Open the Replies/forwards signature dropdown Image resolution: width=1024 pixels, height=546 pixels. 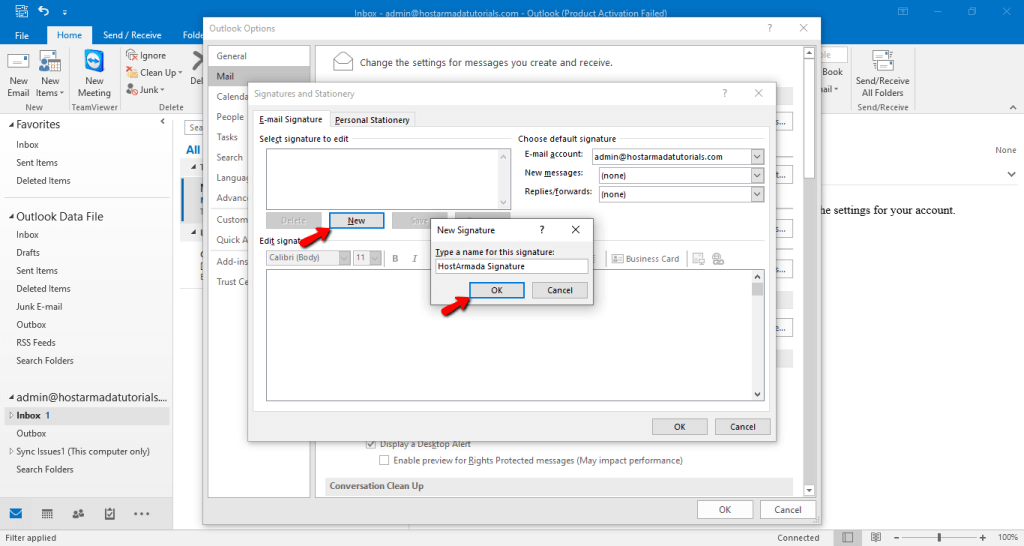coord(757,193)
